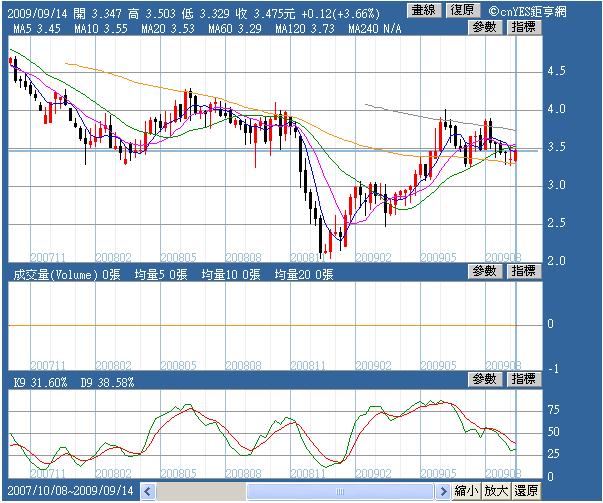Click the 收 3.475元 closing price text
Viewport: 603px width, 503px height.
click(x=266, y=14)
